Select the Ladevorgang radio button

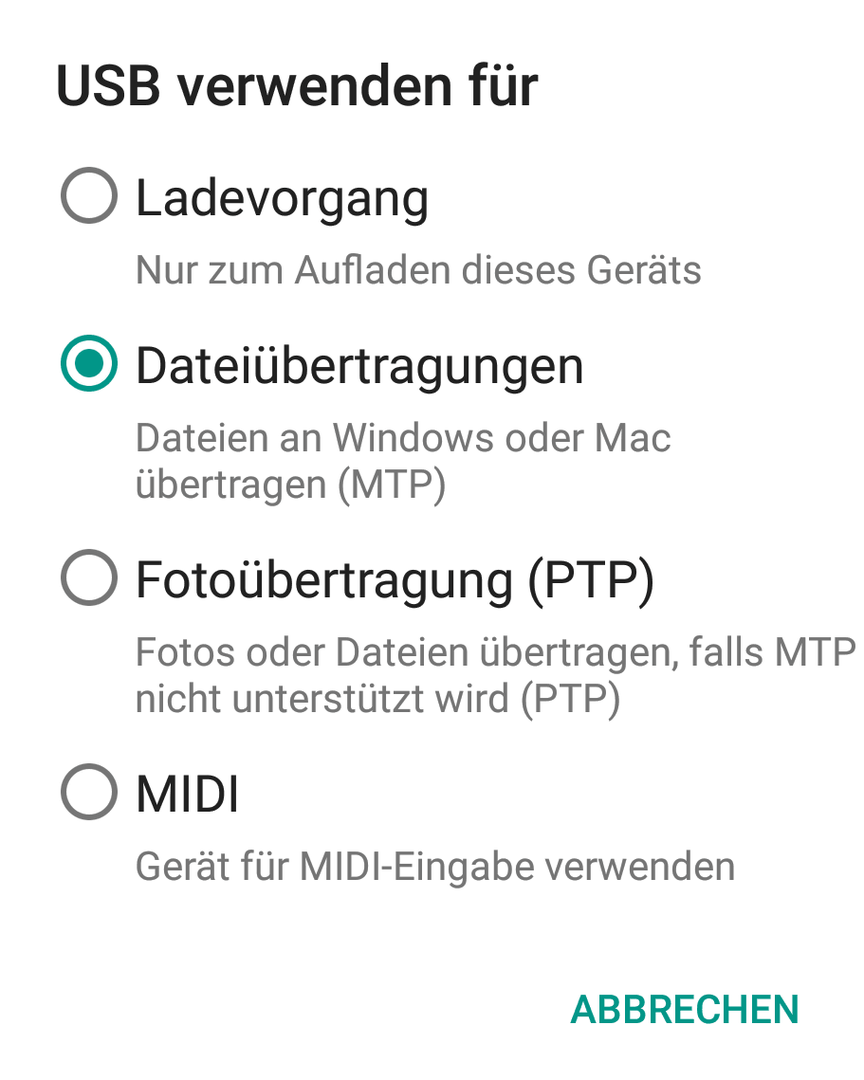[x=89, y=195]
